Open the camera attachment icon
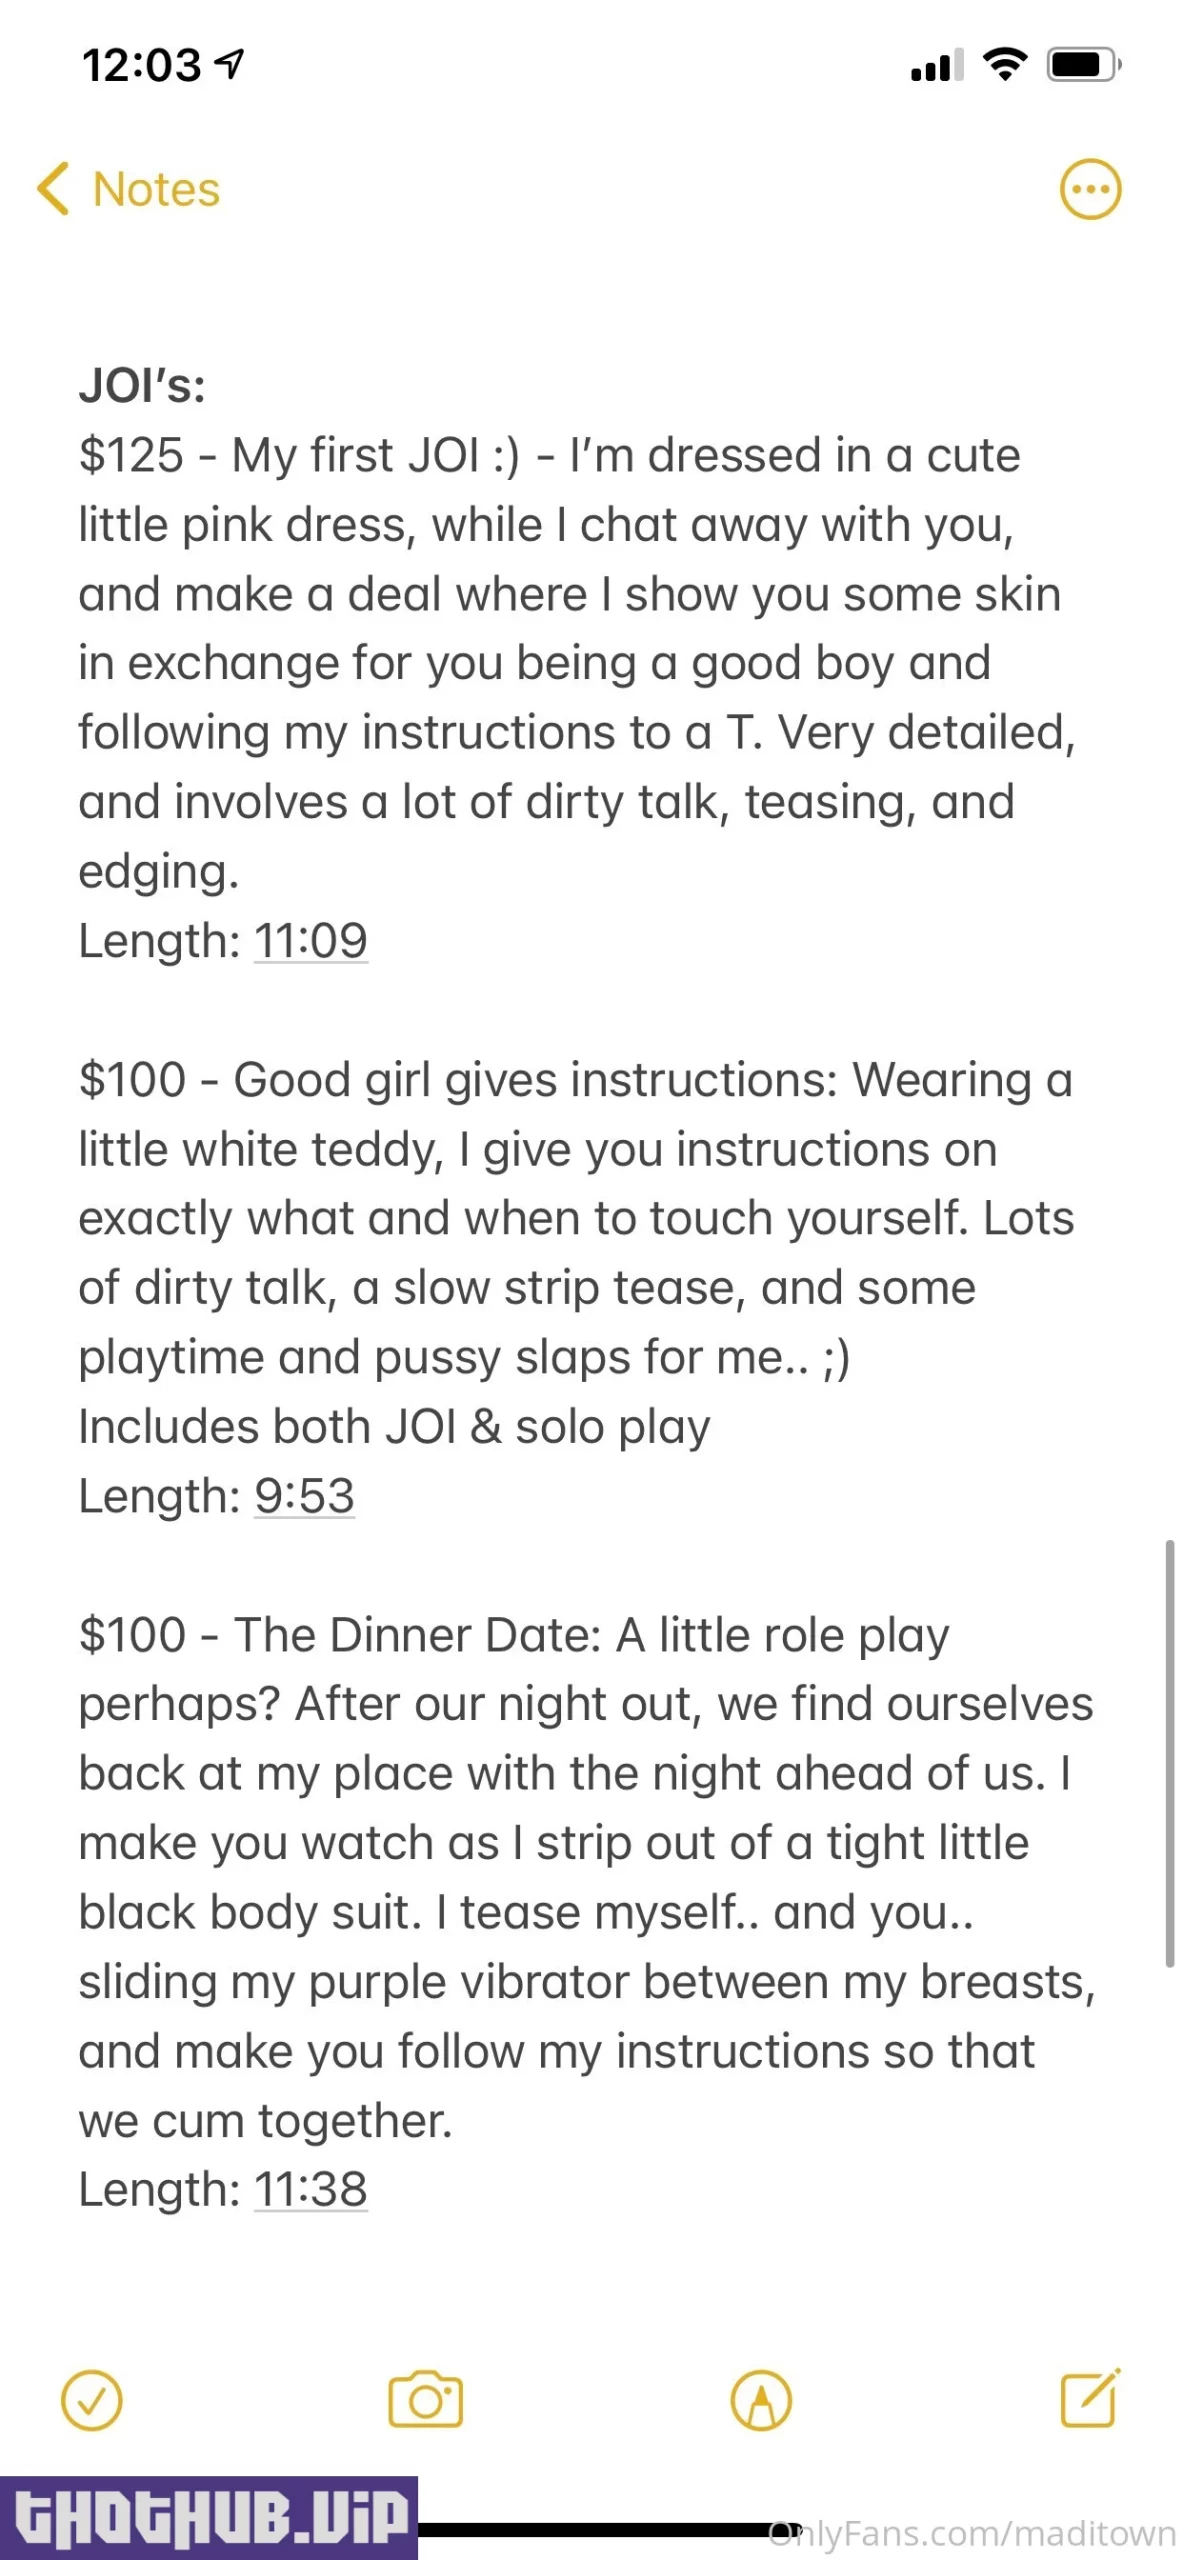The image size is (1183, 2560). coord(426,2400)
